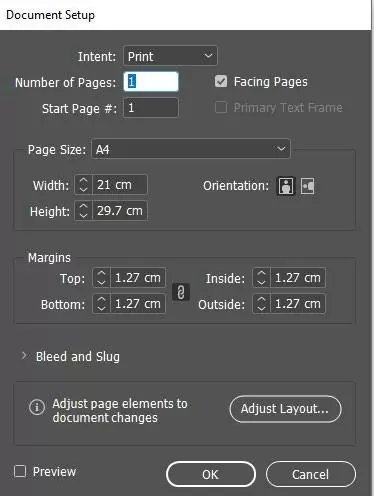Click the Number of Pages field
Screen dimensions: 374x496
pyautogui.click(x=151, y=82)
